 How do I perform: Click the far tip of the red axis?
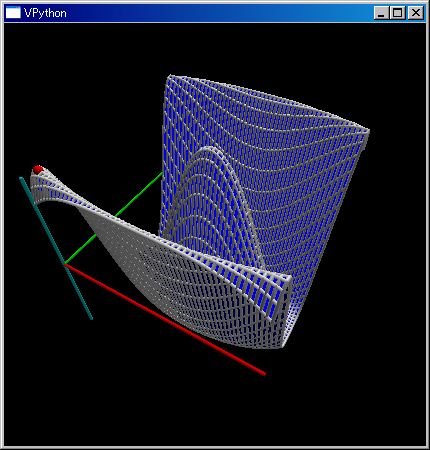[264, 374]
